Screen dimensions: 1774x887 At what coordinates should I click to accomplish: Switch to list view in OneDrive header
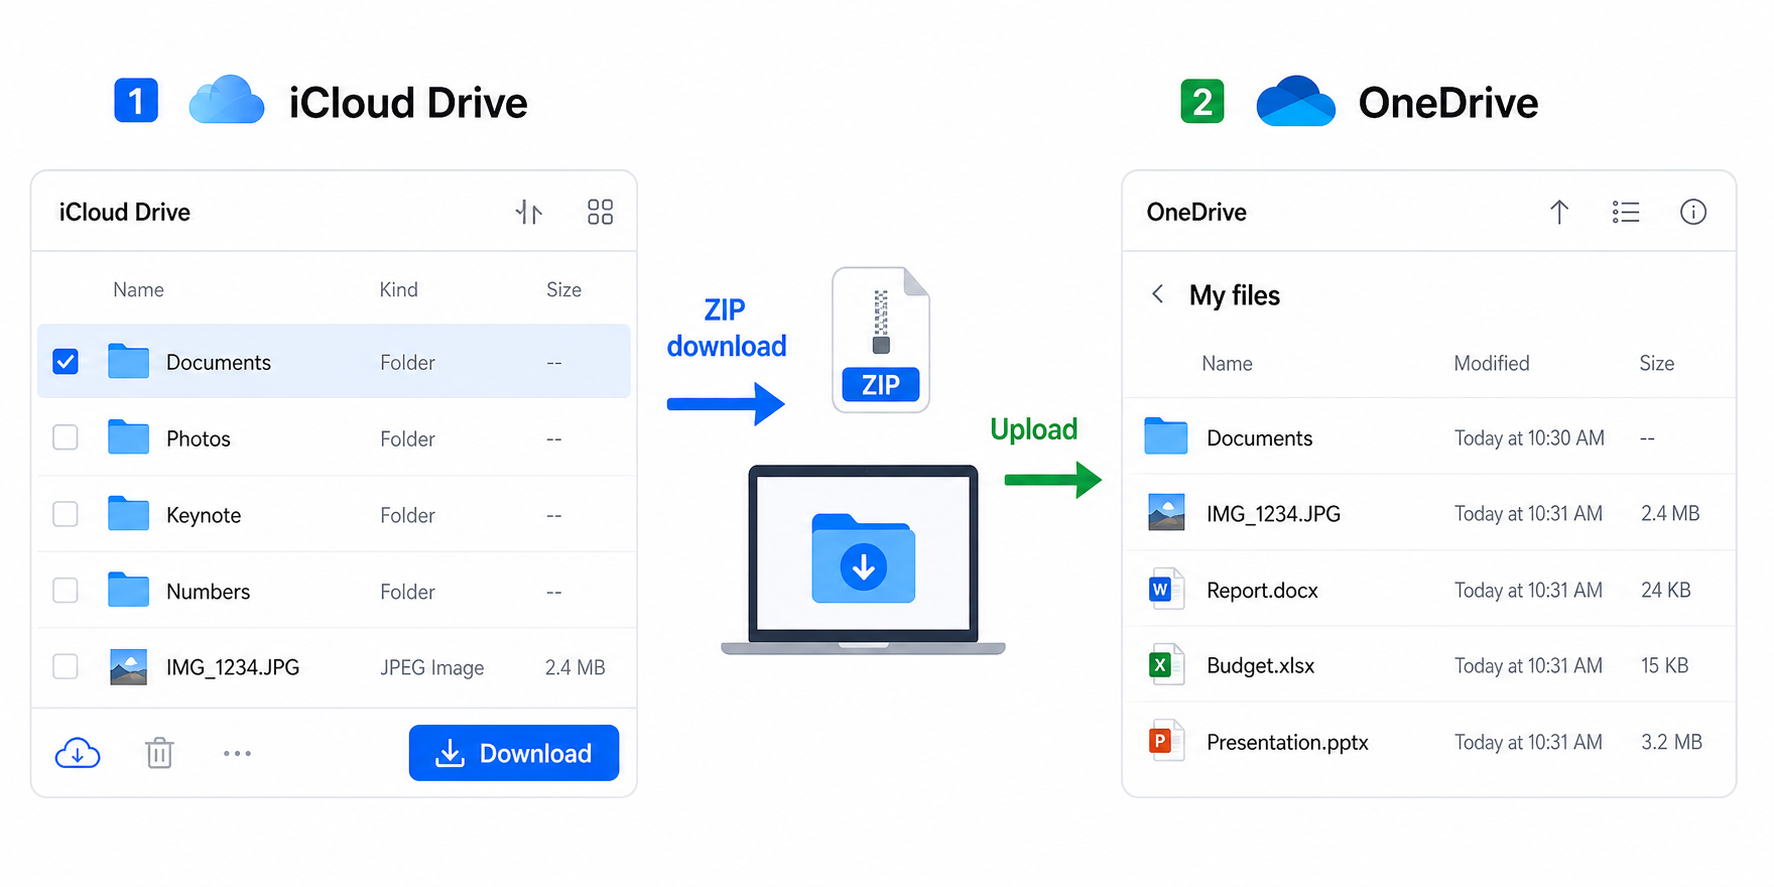point(1626,212)
